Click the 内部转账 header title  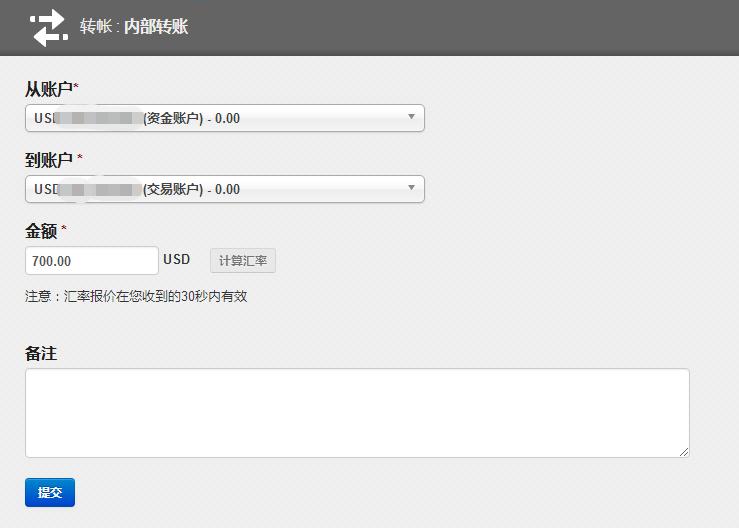pyautogui.click(x=156, y=27)
